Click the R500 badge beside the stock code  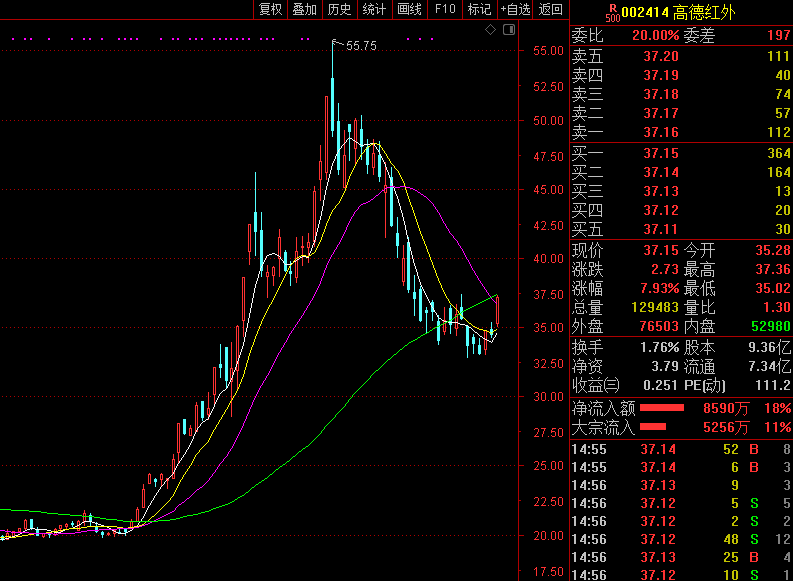(612, 12)
